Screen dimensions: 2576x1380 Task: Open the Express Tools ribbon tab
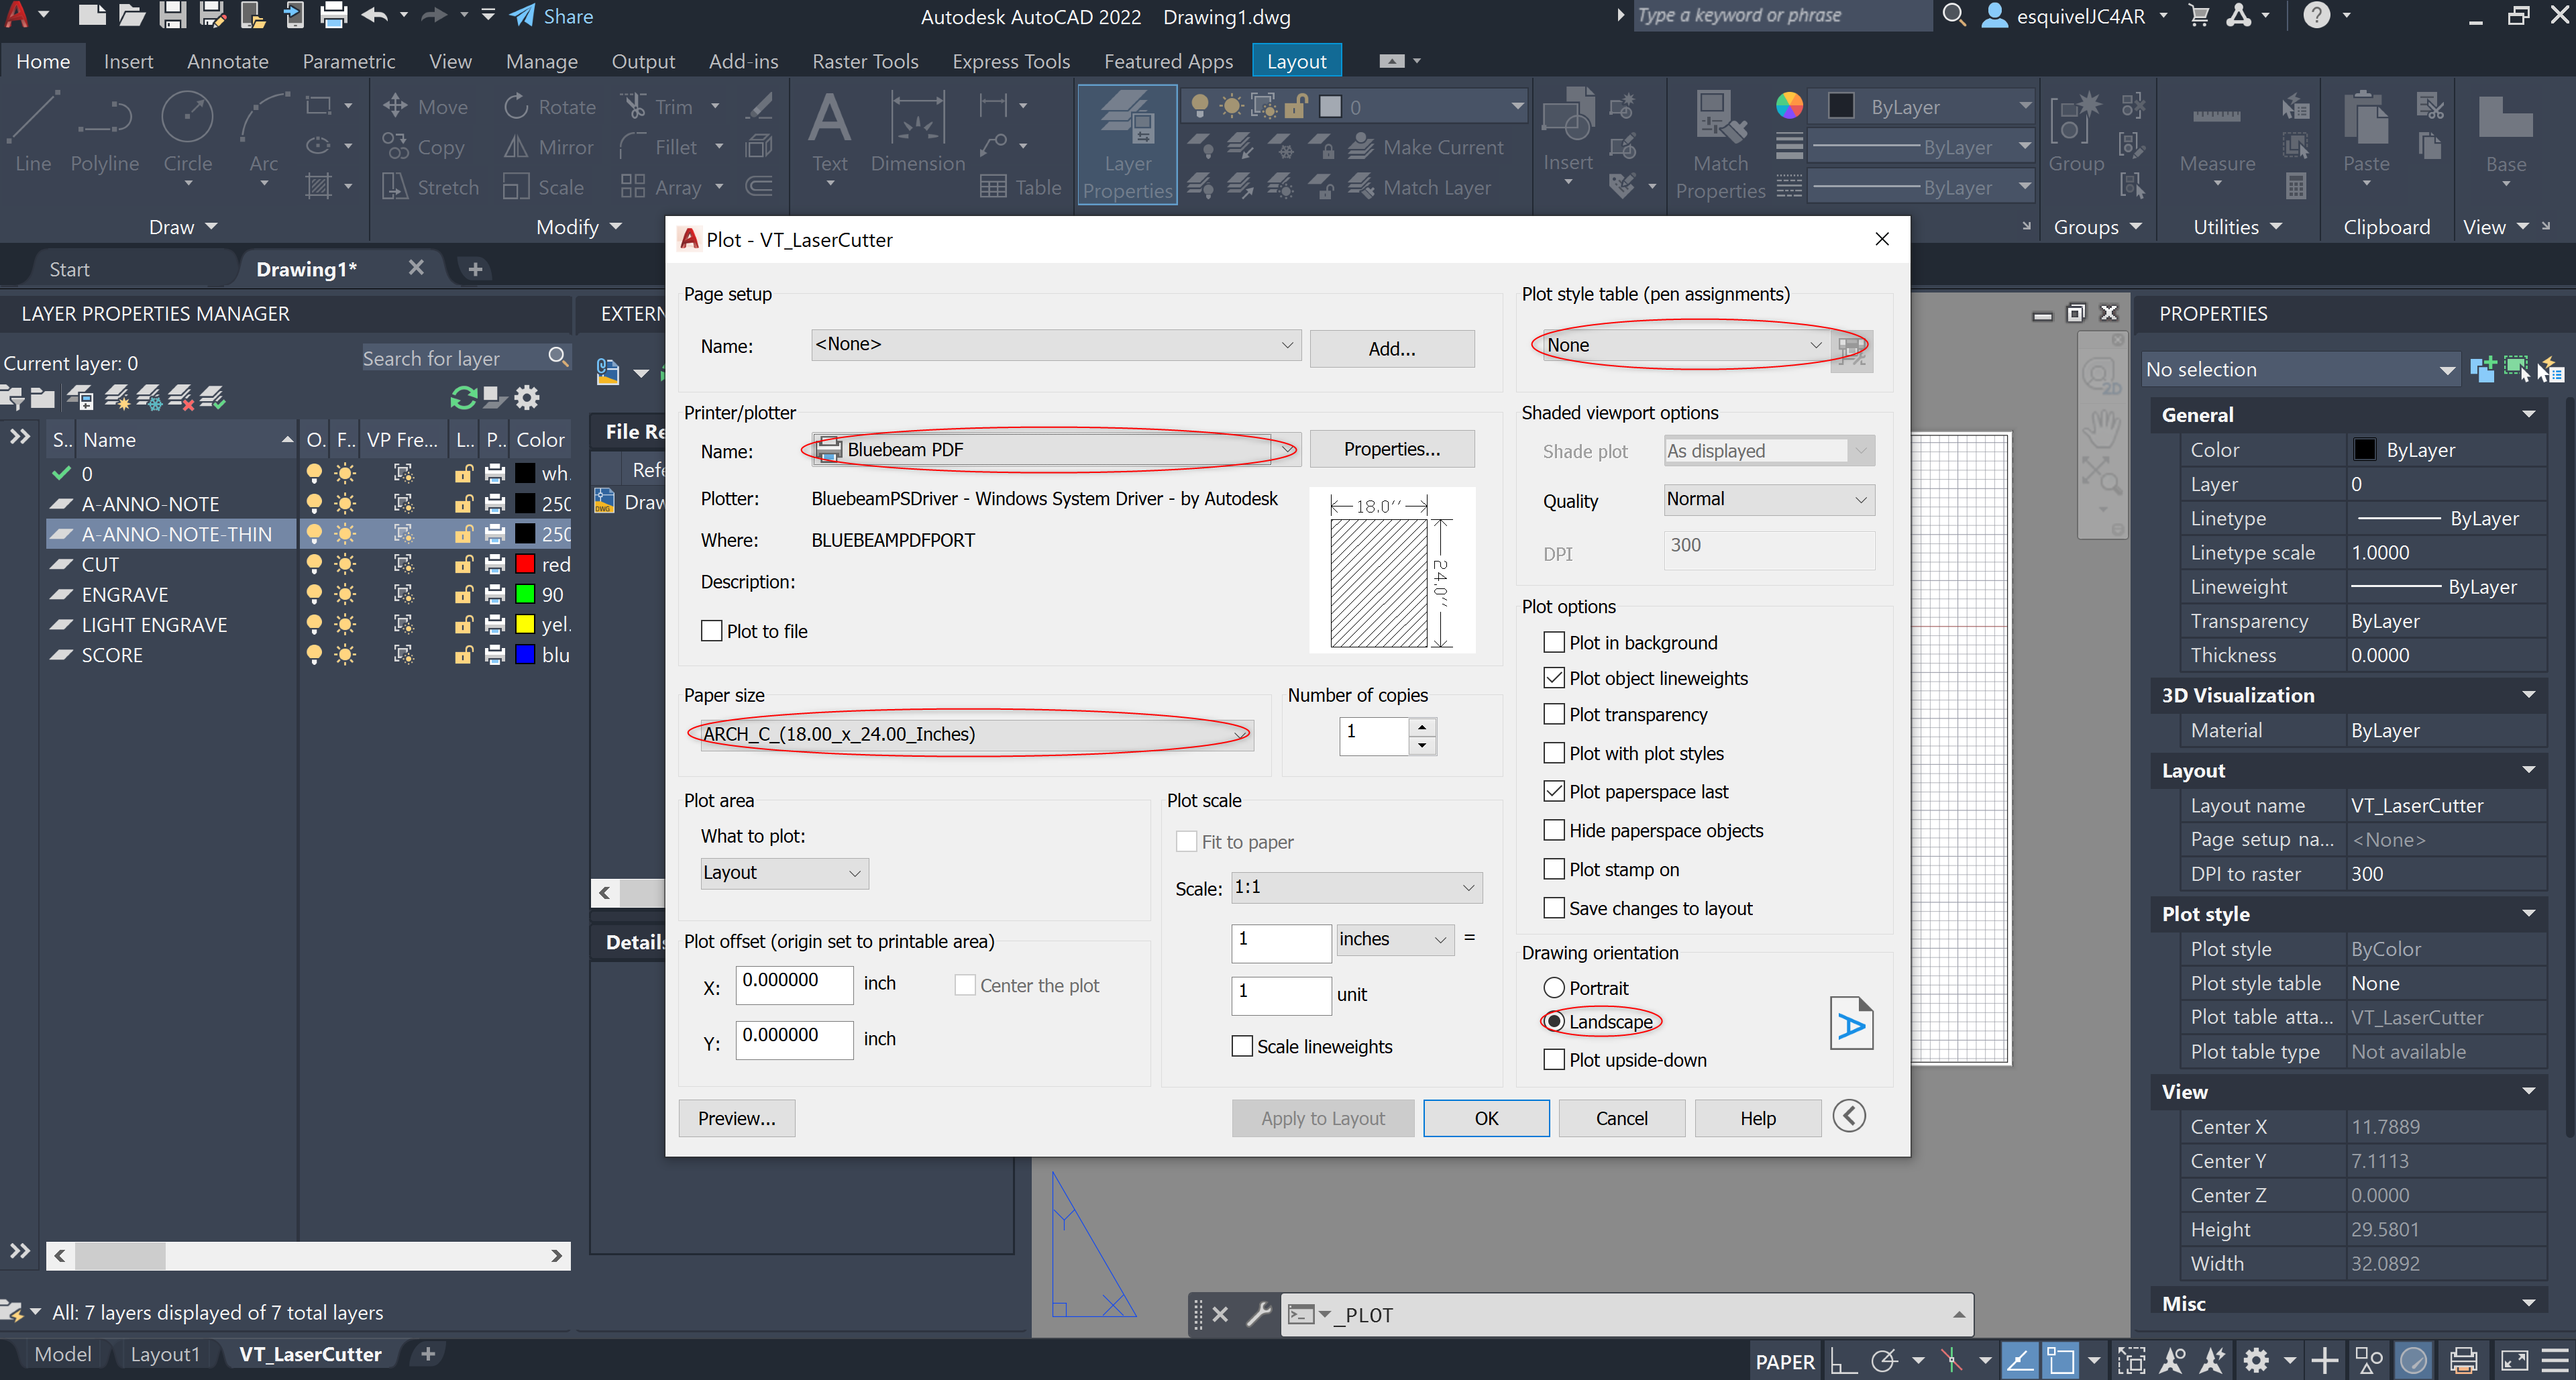point(1010,61)
